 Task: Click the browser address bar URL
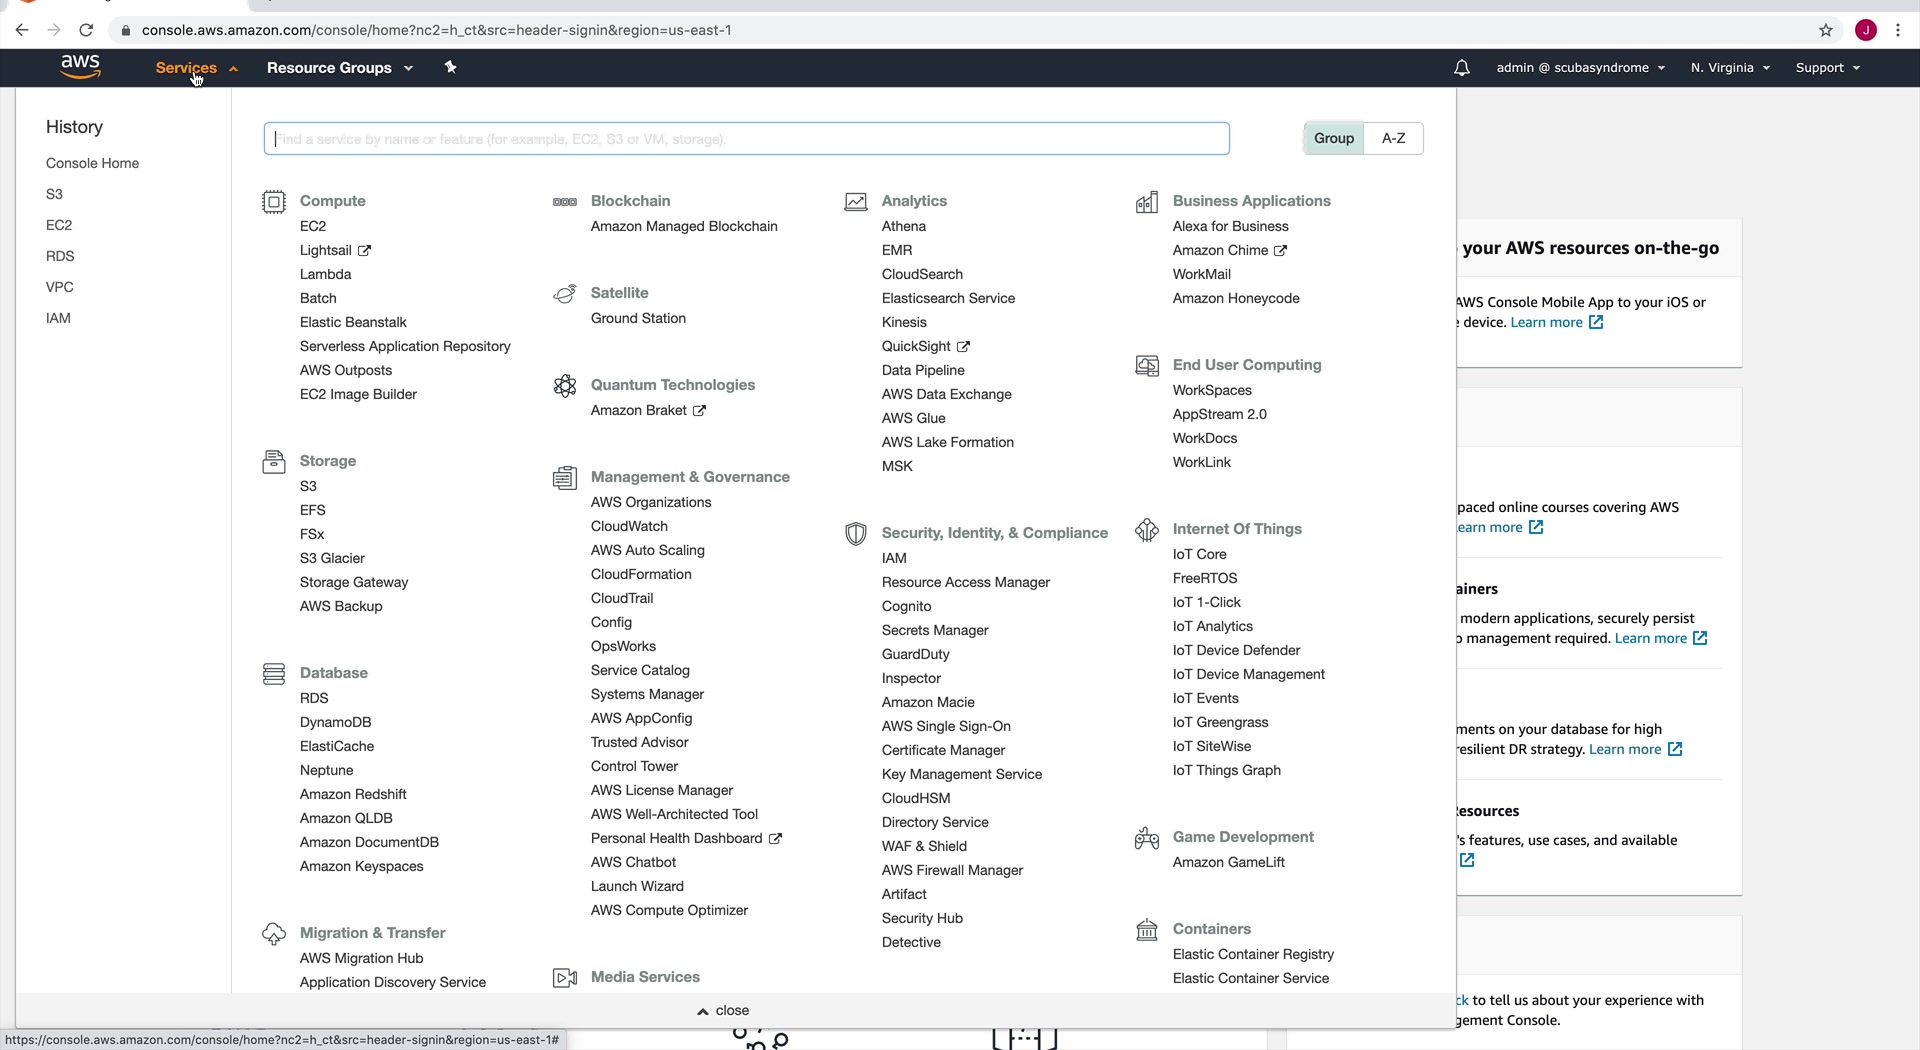436,30
